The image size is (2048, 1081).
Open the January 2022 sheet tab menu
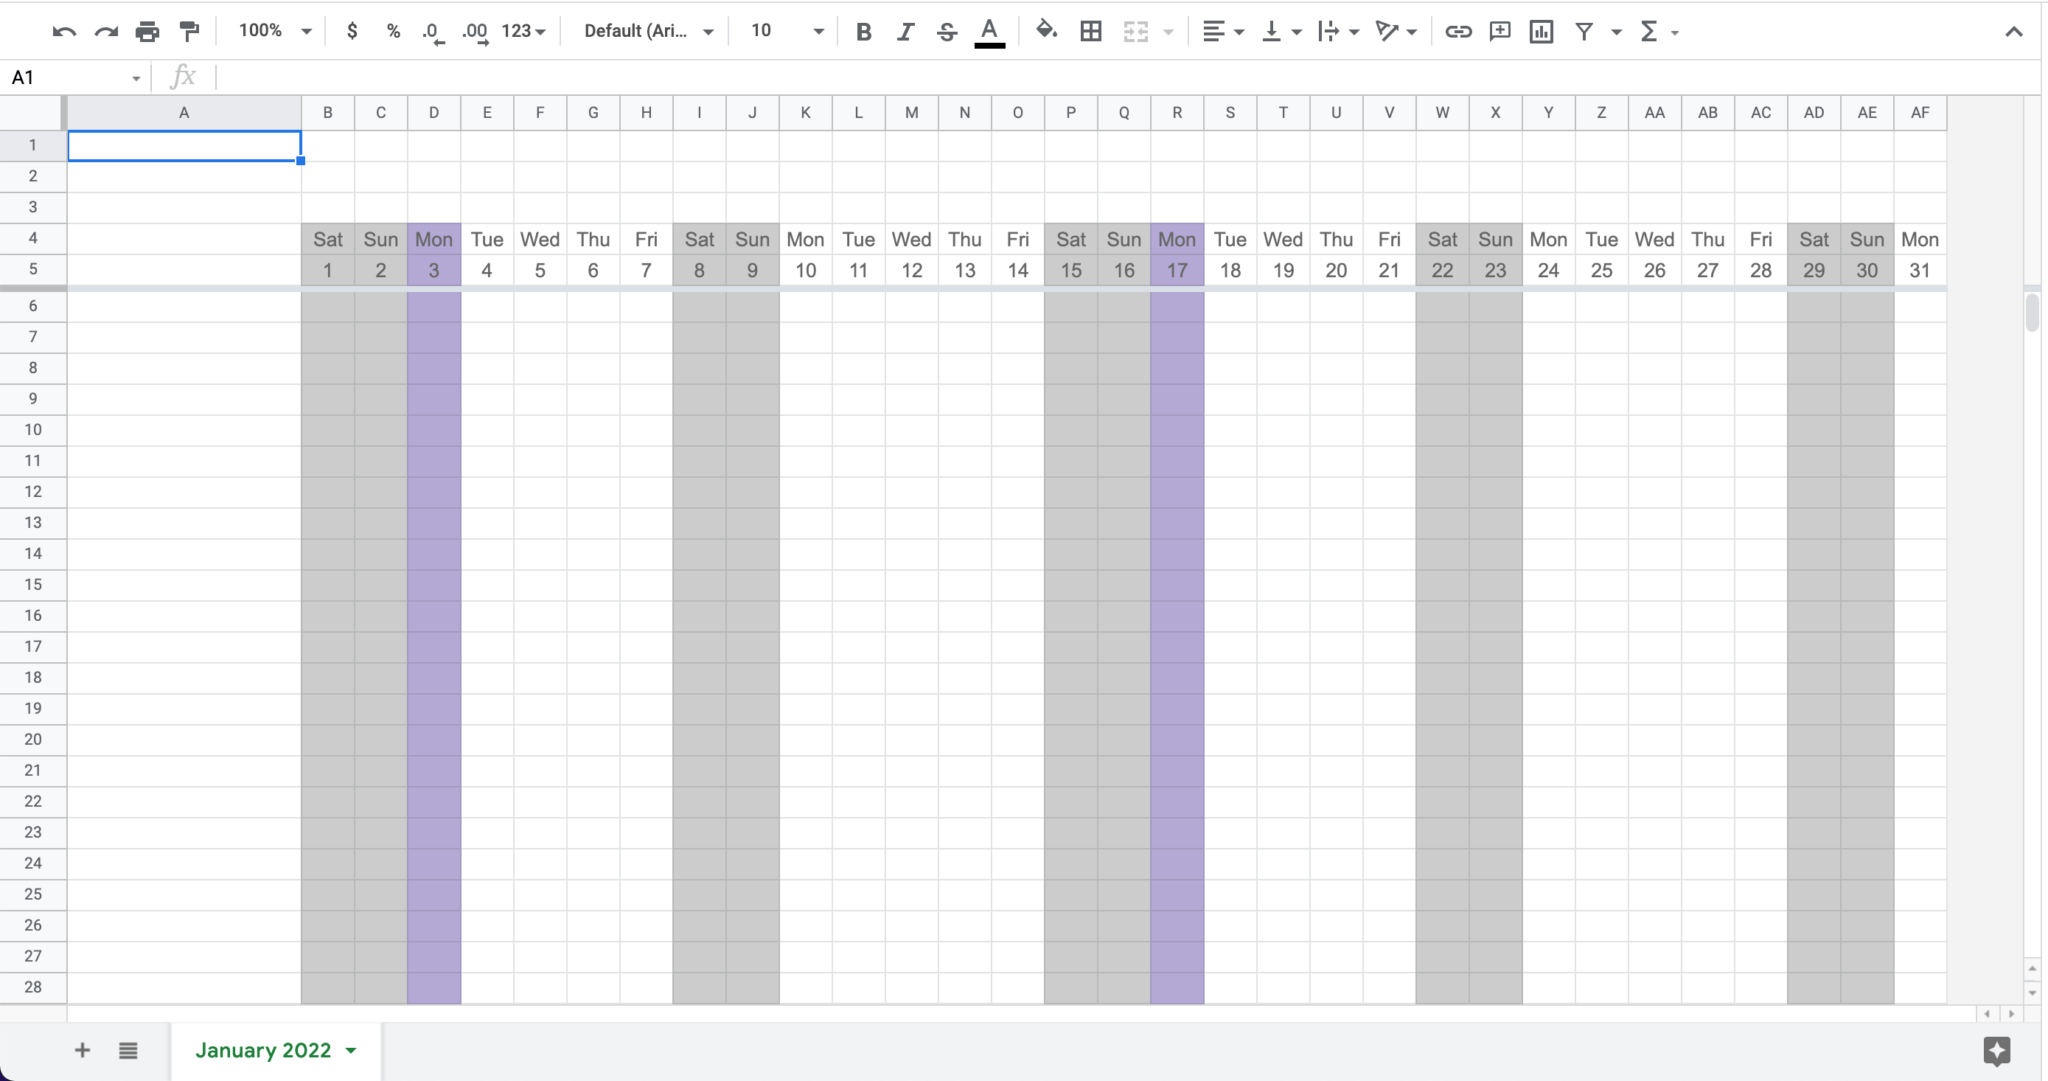point(350,1050)
